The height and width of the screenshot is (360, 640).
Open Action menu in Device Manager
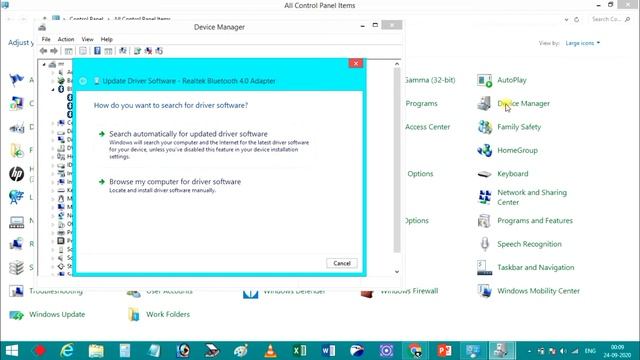click(66, 39)
